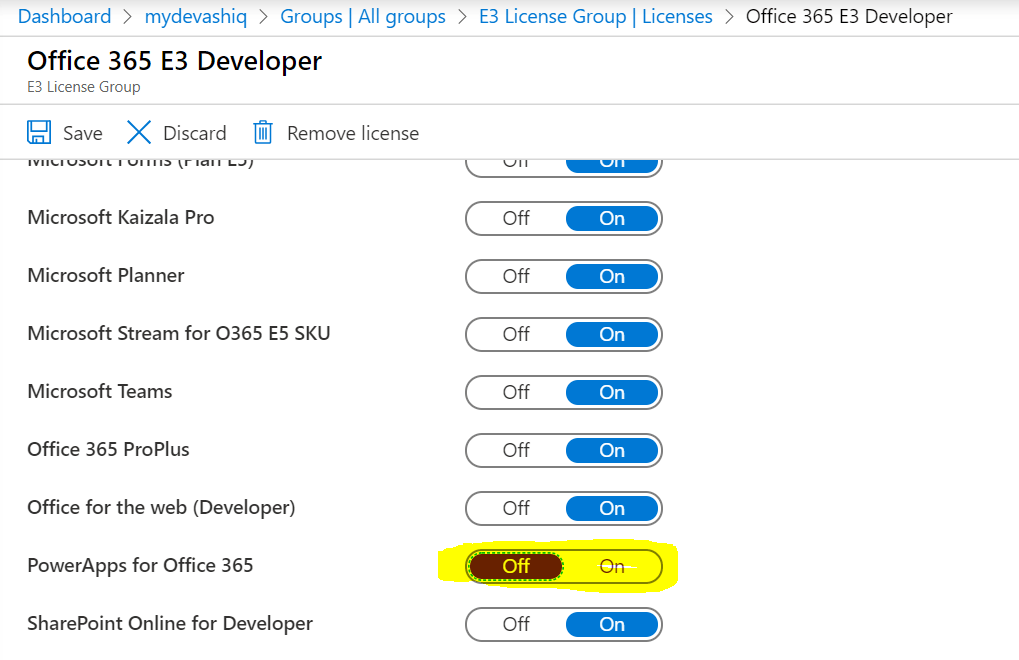Click the Remove license text

point(352,133)
